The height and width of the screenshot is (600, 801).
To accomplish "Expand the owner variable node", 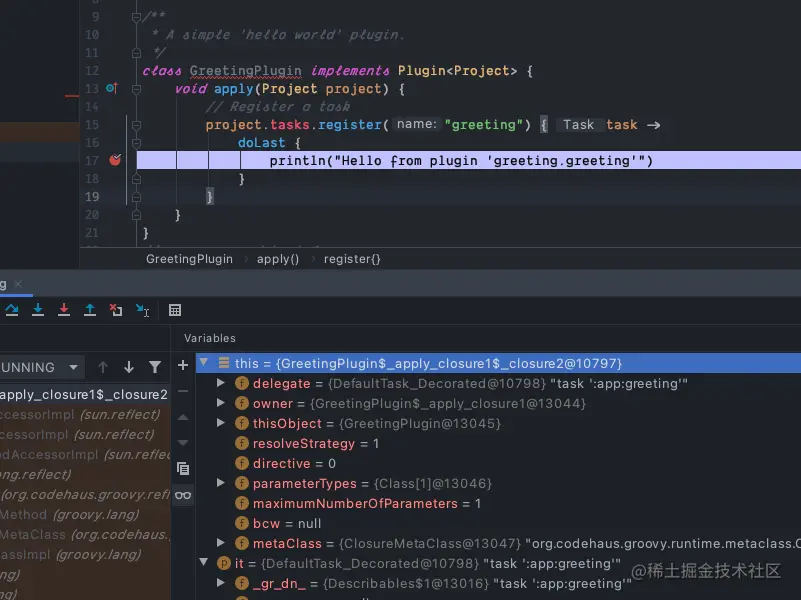I will coord(221,403).
